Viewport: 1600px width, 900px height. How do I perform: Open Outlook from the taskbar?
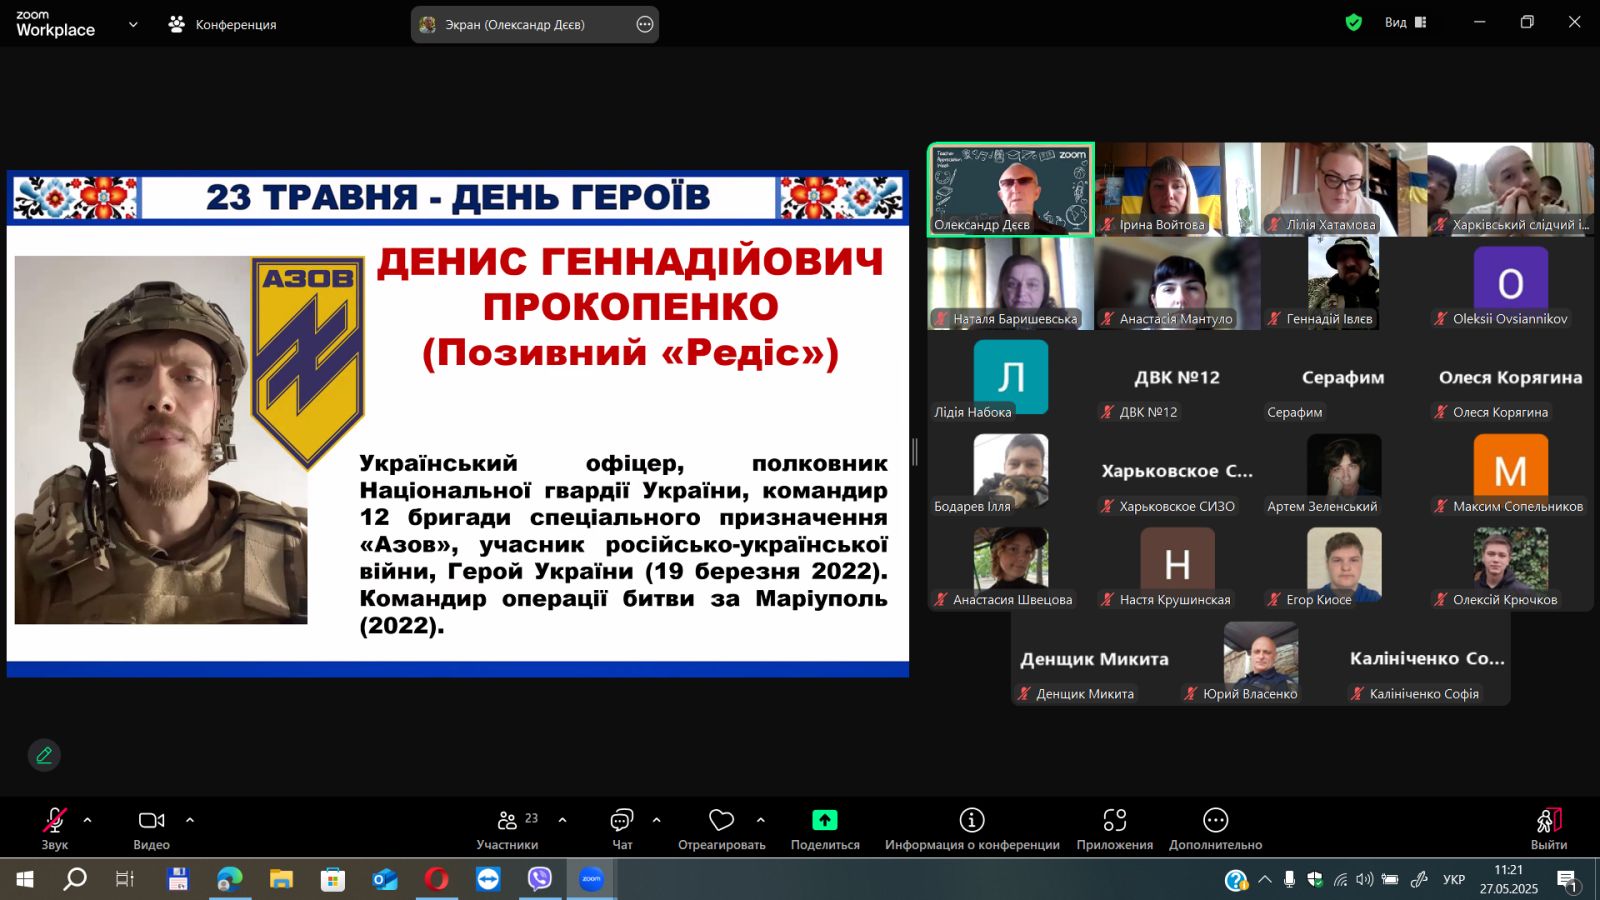coord(385,879)
